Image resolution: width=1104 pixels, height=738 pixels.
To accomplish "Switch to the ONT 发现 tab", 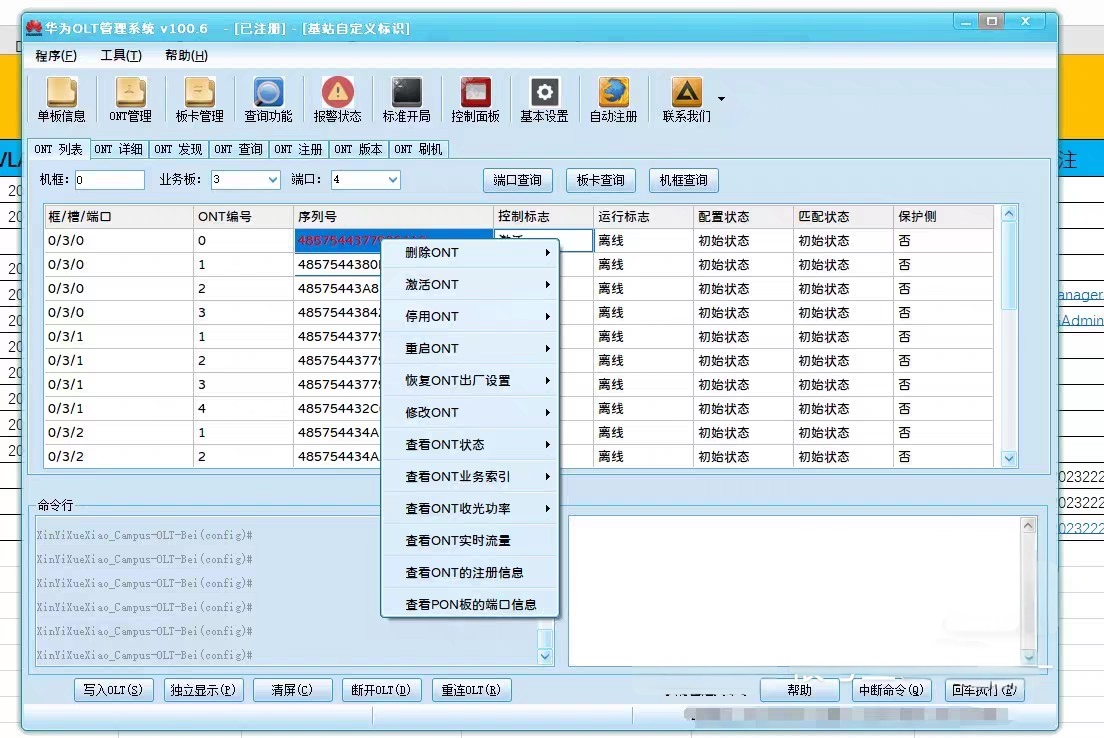I will coord(177,149).
